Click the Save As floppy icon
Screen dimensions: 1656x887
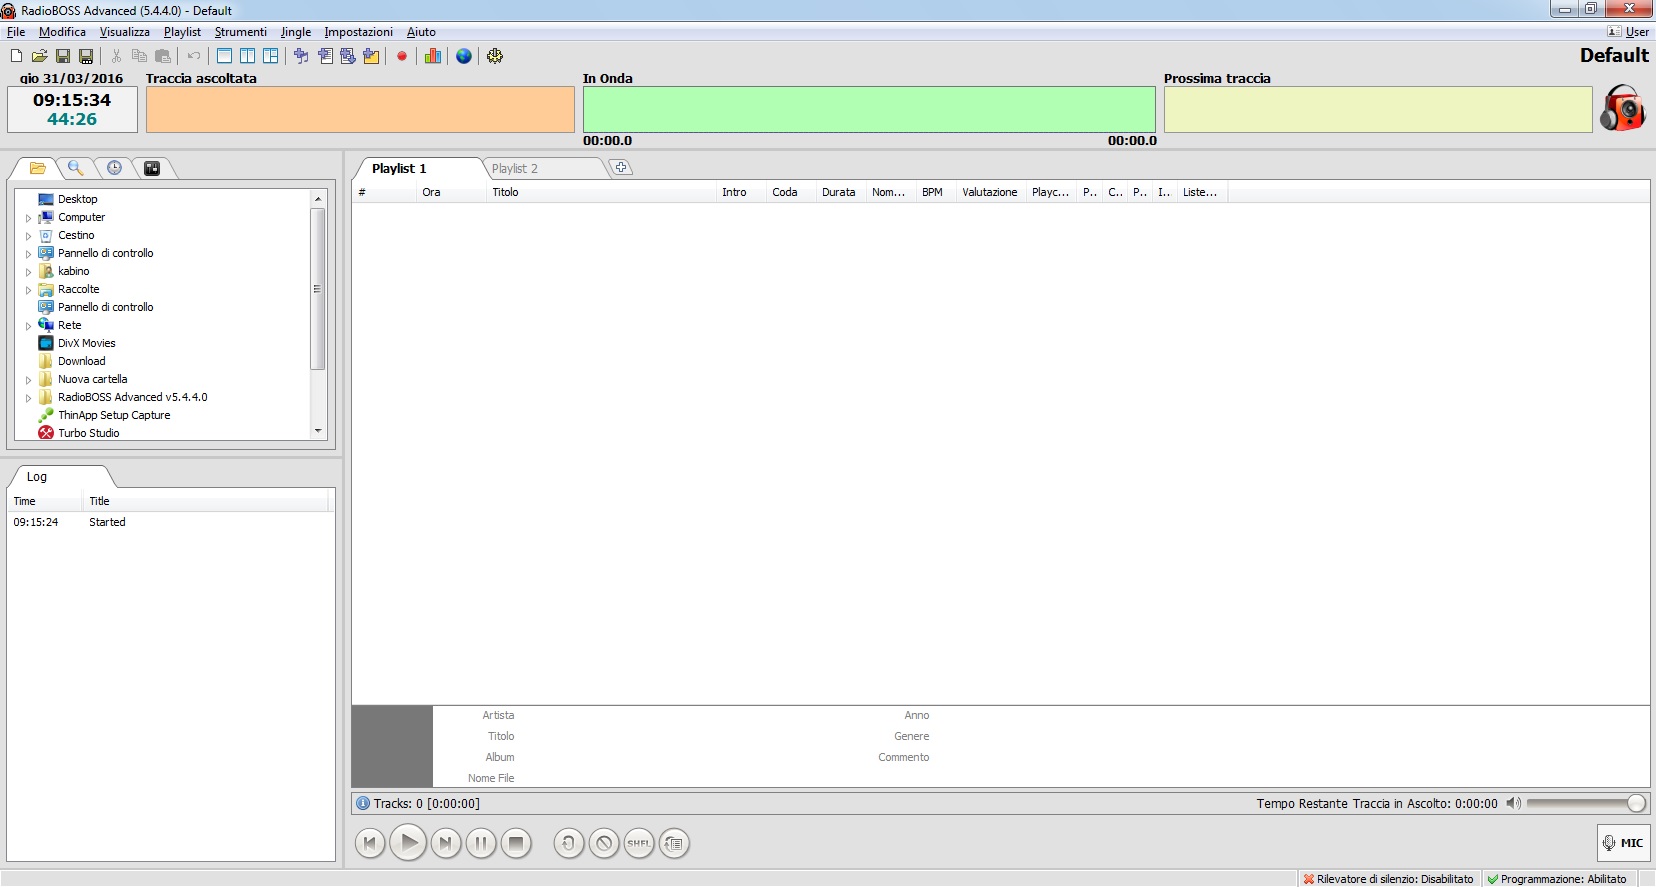(x=86, y=56)
